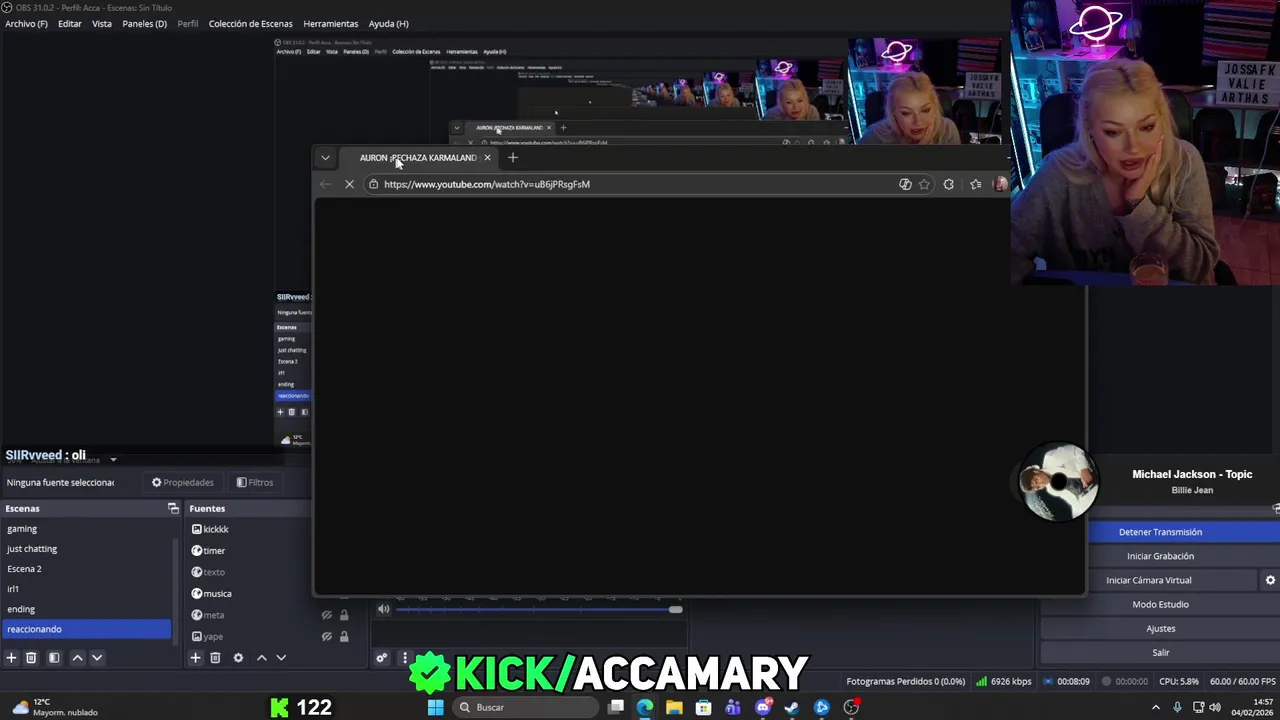
Task: Stop loading the YouTube page
Action: coord(349,184)
